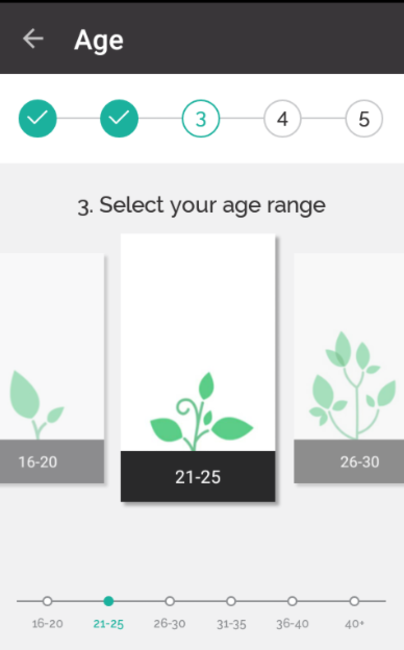The height and width of the screenshot is (650, 404).
Task: Tap the curly sprout plant icon
Action: point(201,411)
